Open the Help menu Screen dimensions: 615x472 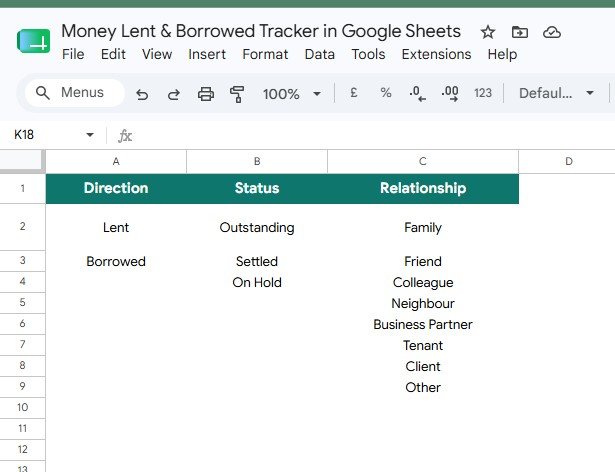point(502,54)
